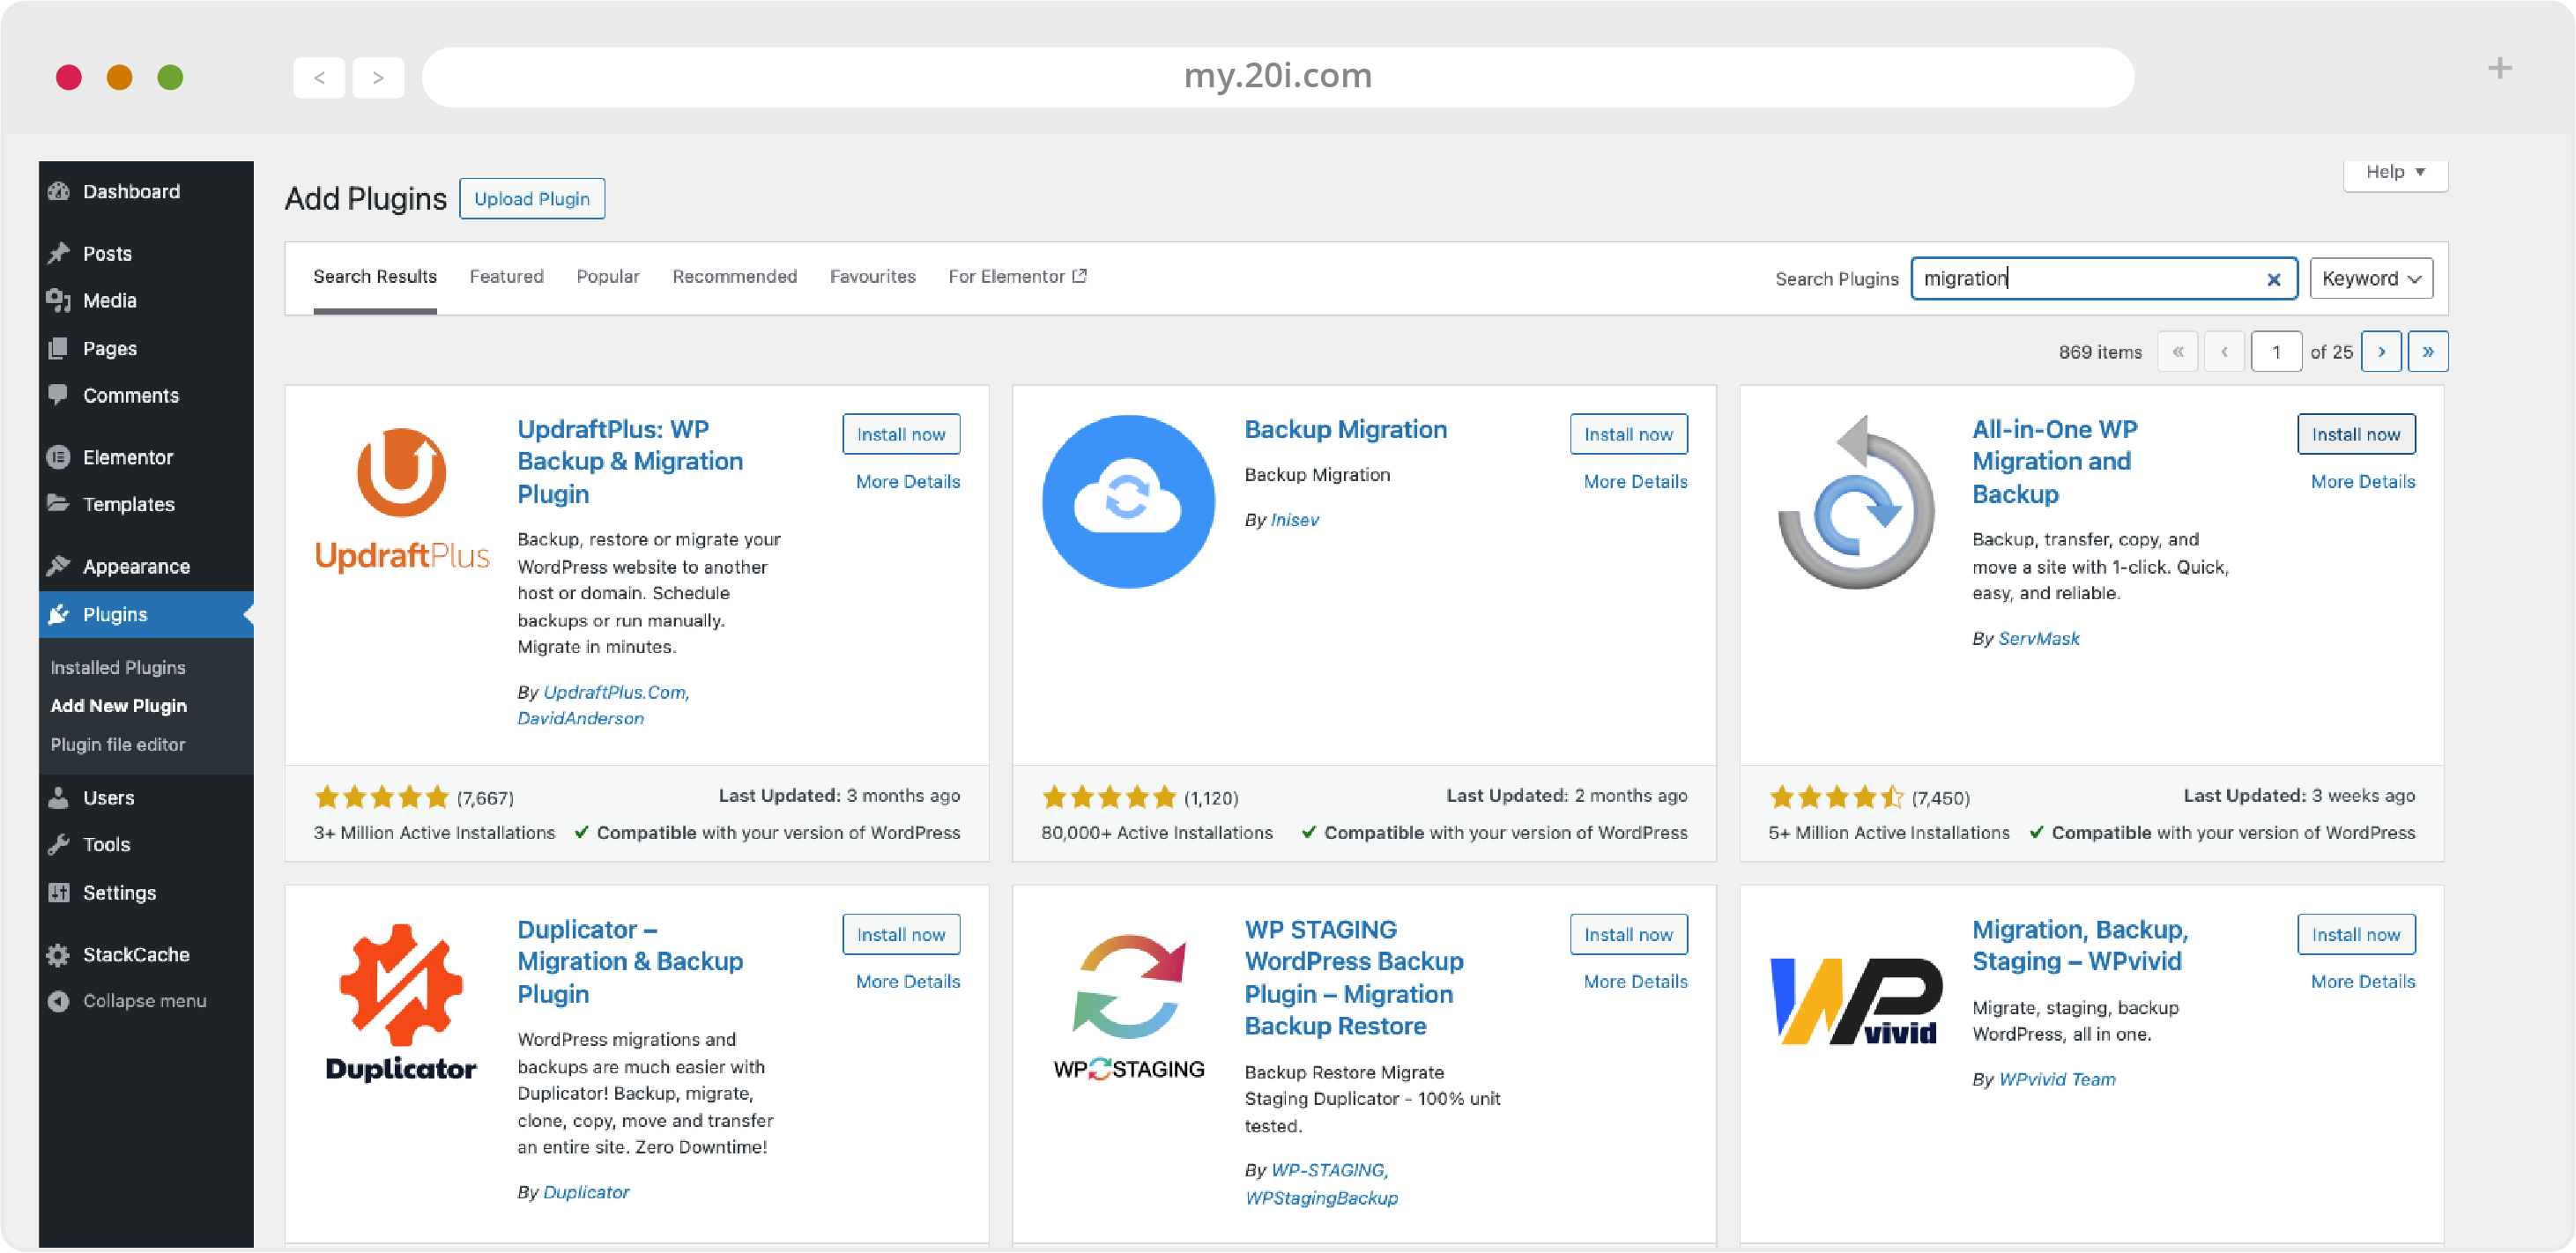This screenshot has height=1253, width=2576.
Task: Click the Settings sliders icon
Action: (x=59, y=892)
